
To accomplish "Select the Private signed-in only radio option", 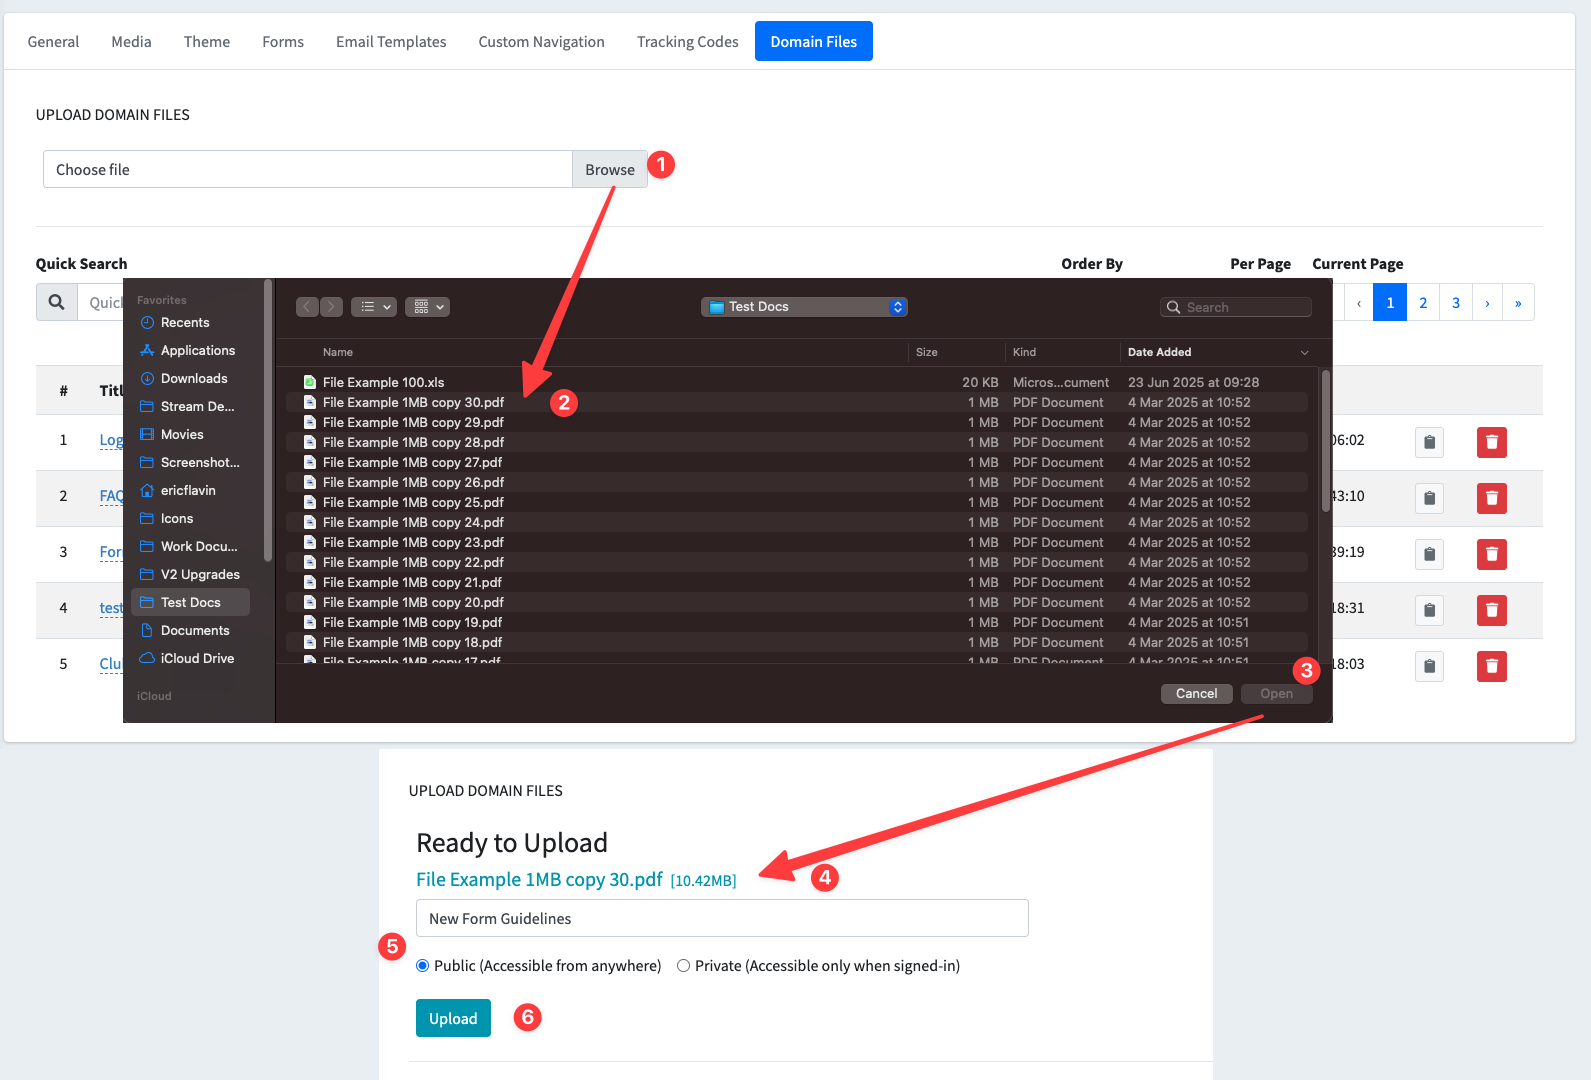I will (684, 966).
